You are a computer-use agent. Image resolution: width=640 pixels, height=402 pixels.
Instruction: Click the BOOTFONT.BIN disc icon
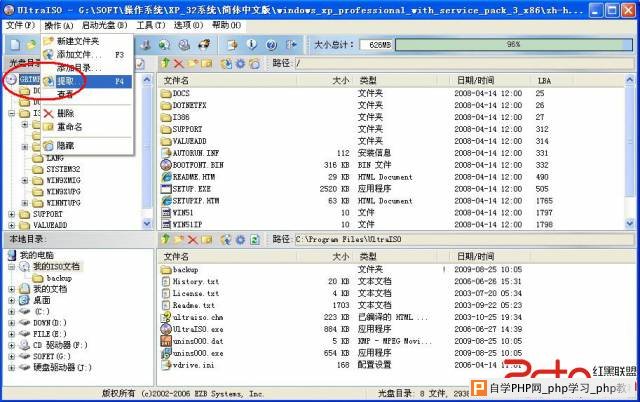pos(166,165)
